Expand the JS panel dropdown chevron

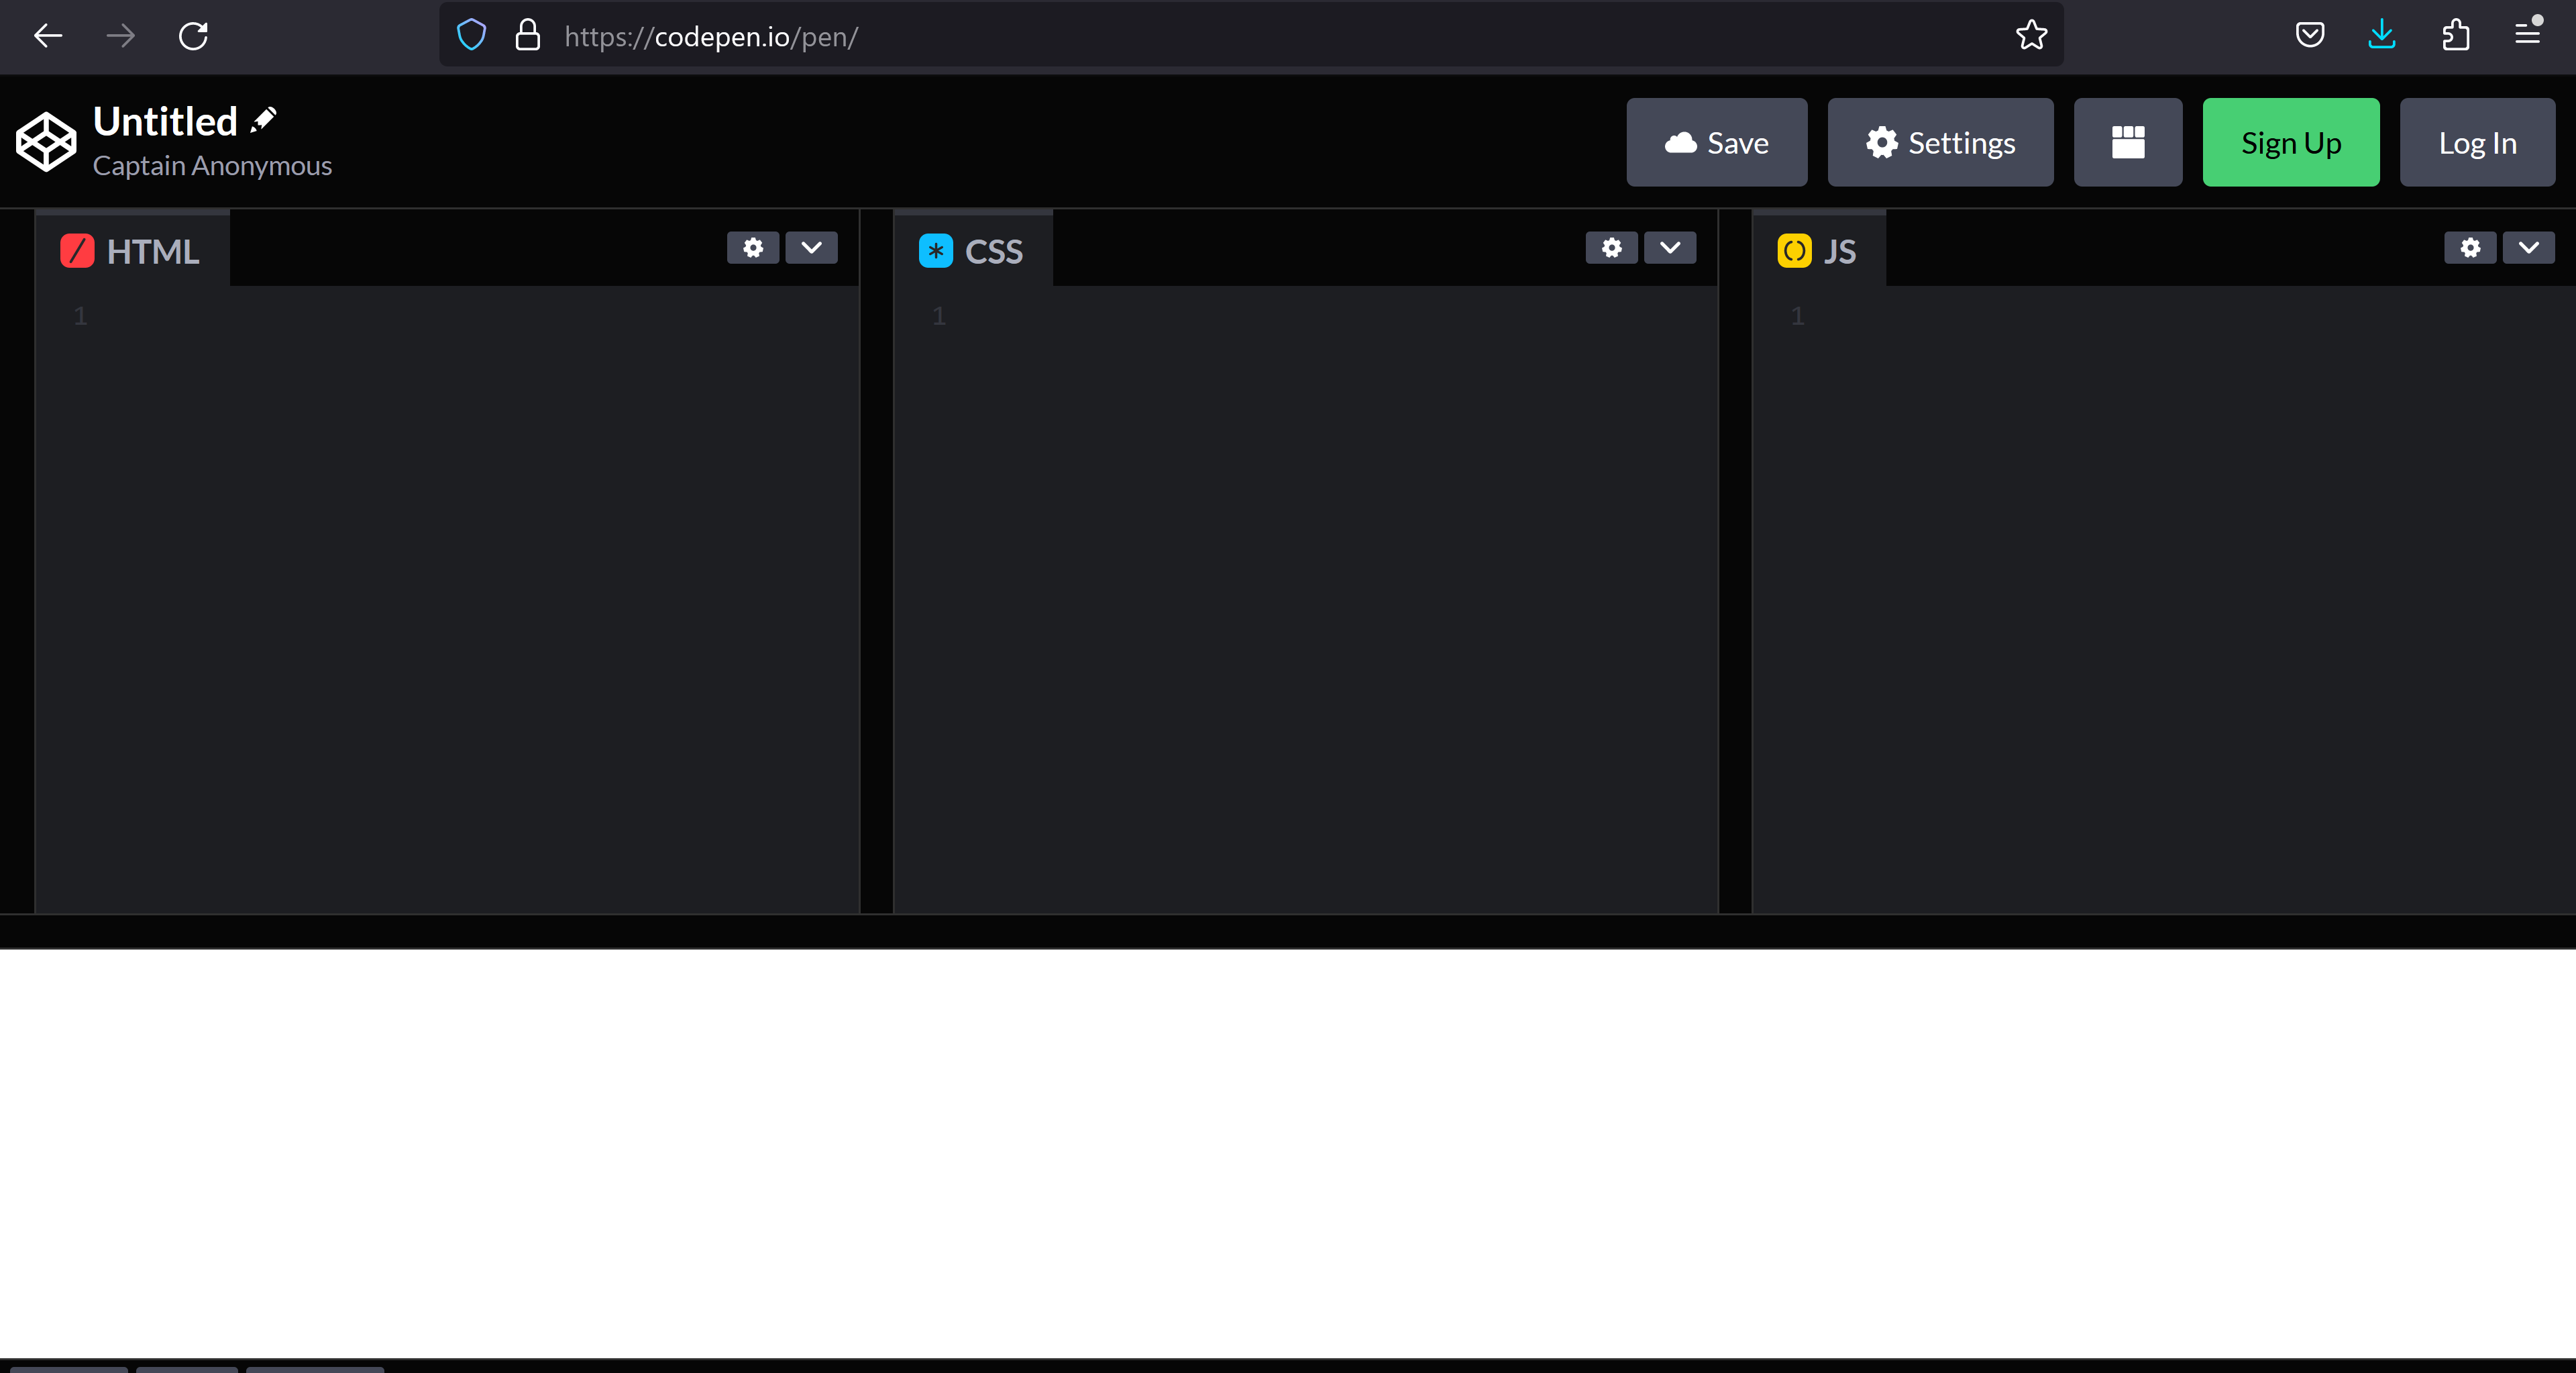[2528, 248]
